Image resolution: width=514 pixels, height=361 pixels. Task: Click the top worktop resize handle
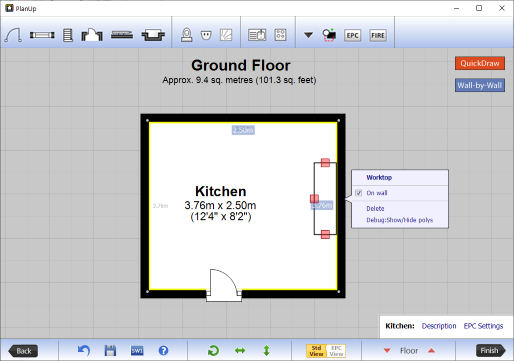pyautogui.click(x=325, y=163)
